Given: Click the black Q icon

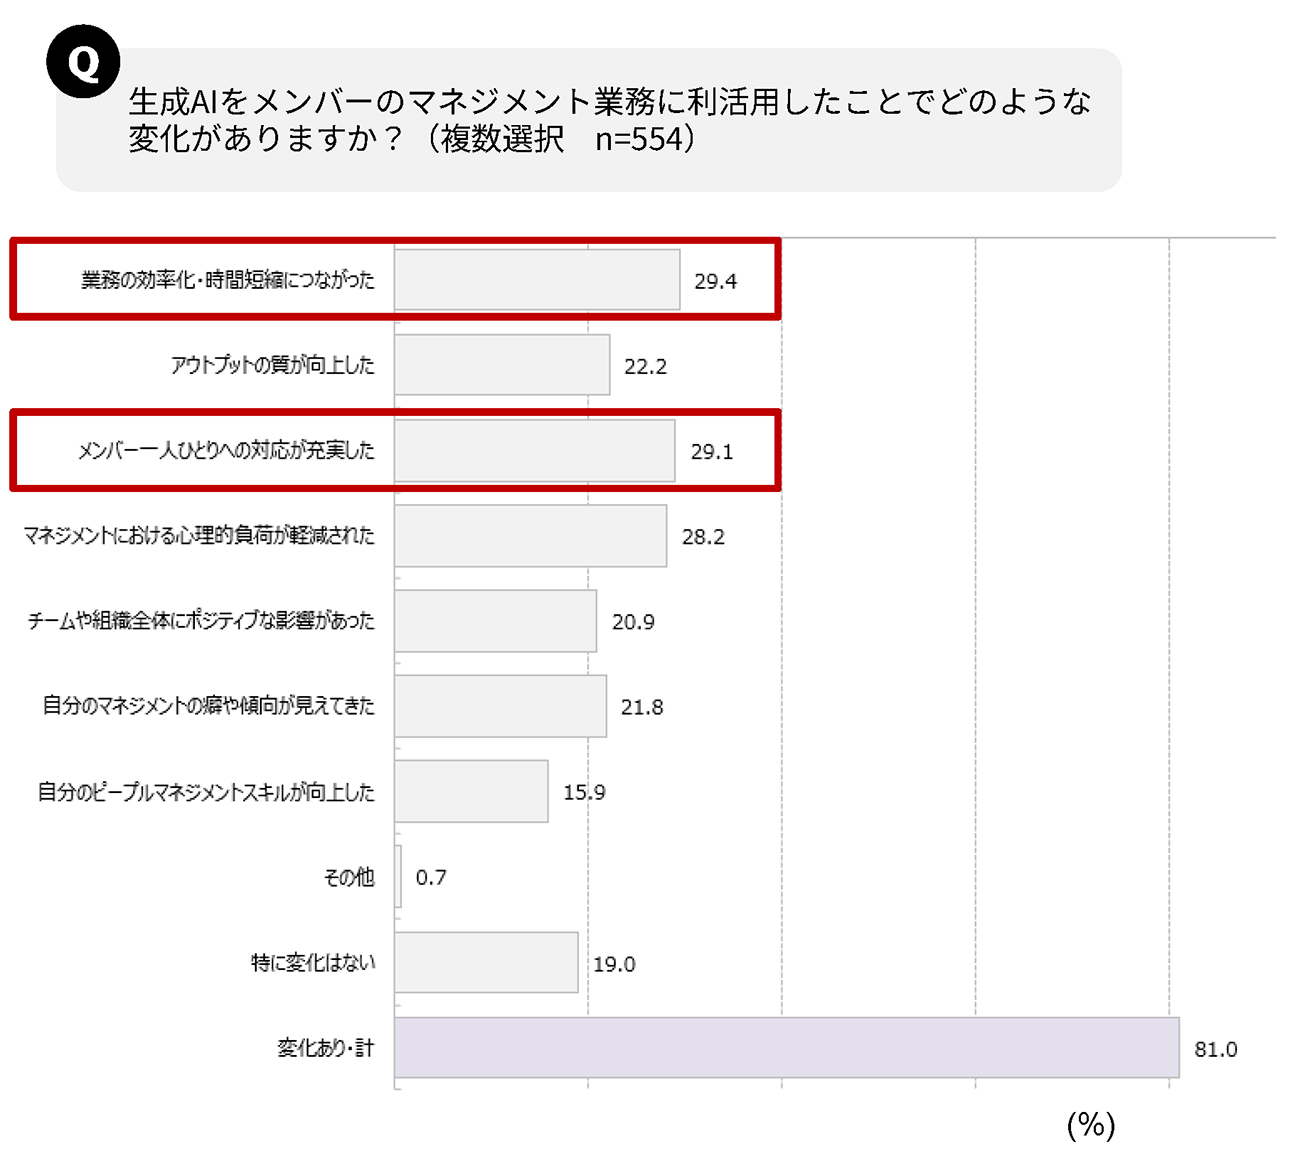Looking at the screenshot, I should [x=83, y=62].
